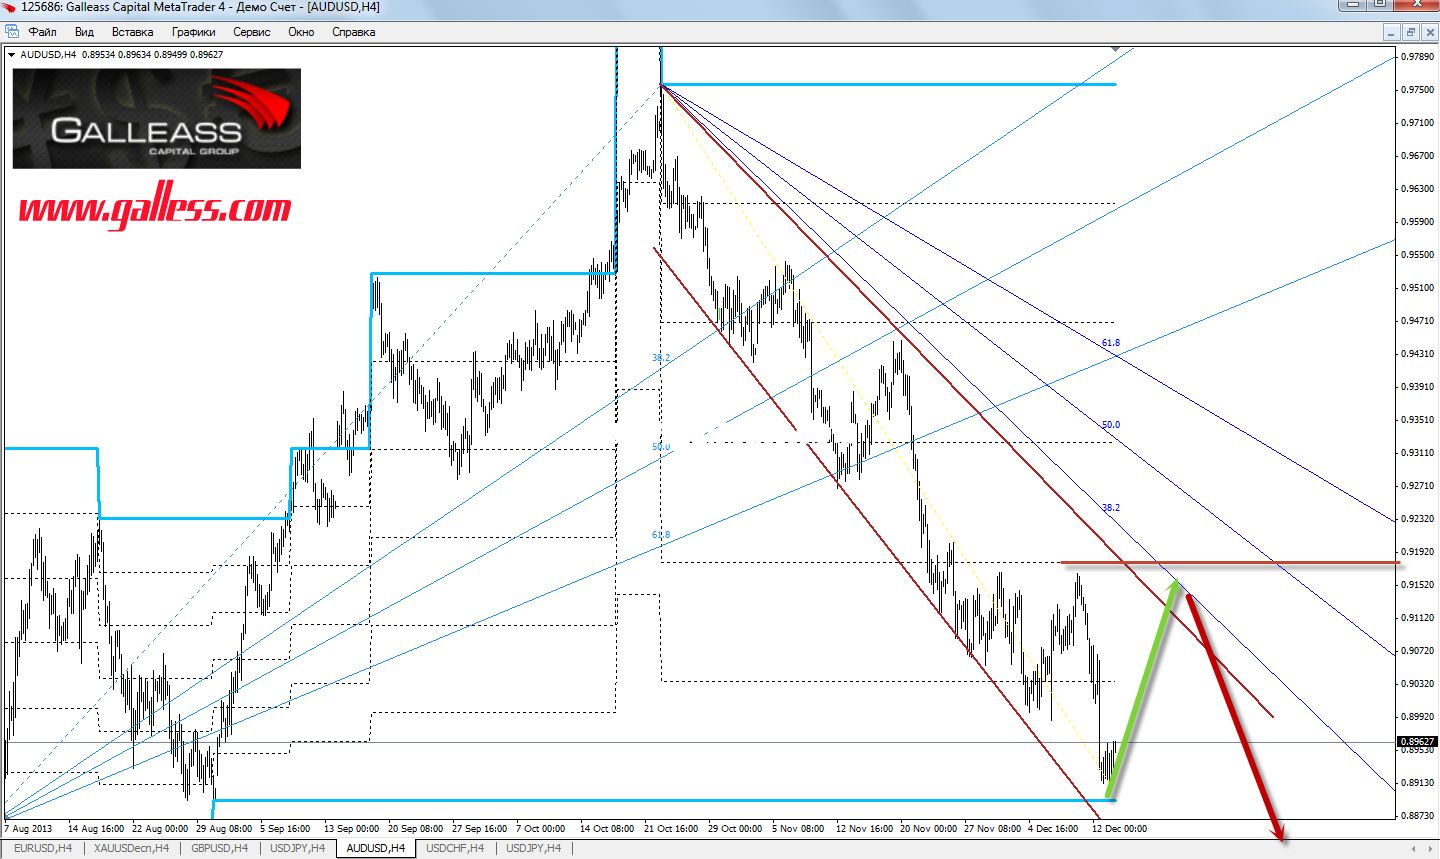The image size is (1440, 859).
Task: Open the Графики menu
Action: [193, 32]
